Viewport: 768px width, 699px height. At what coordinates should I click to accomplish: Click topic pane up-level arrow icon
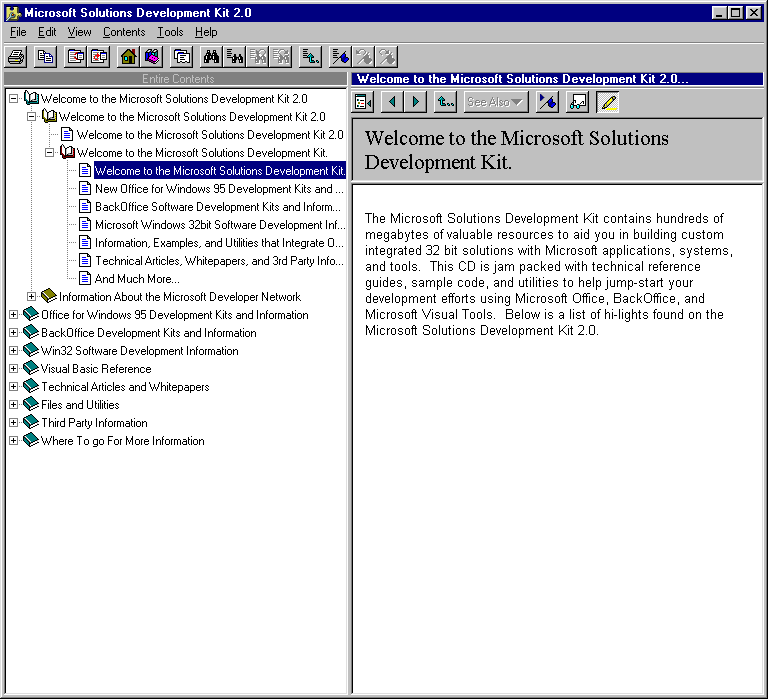click(446, 102)
